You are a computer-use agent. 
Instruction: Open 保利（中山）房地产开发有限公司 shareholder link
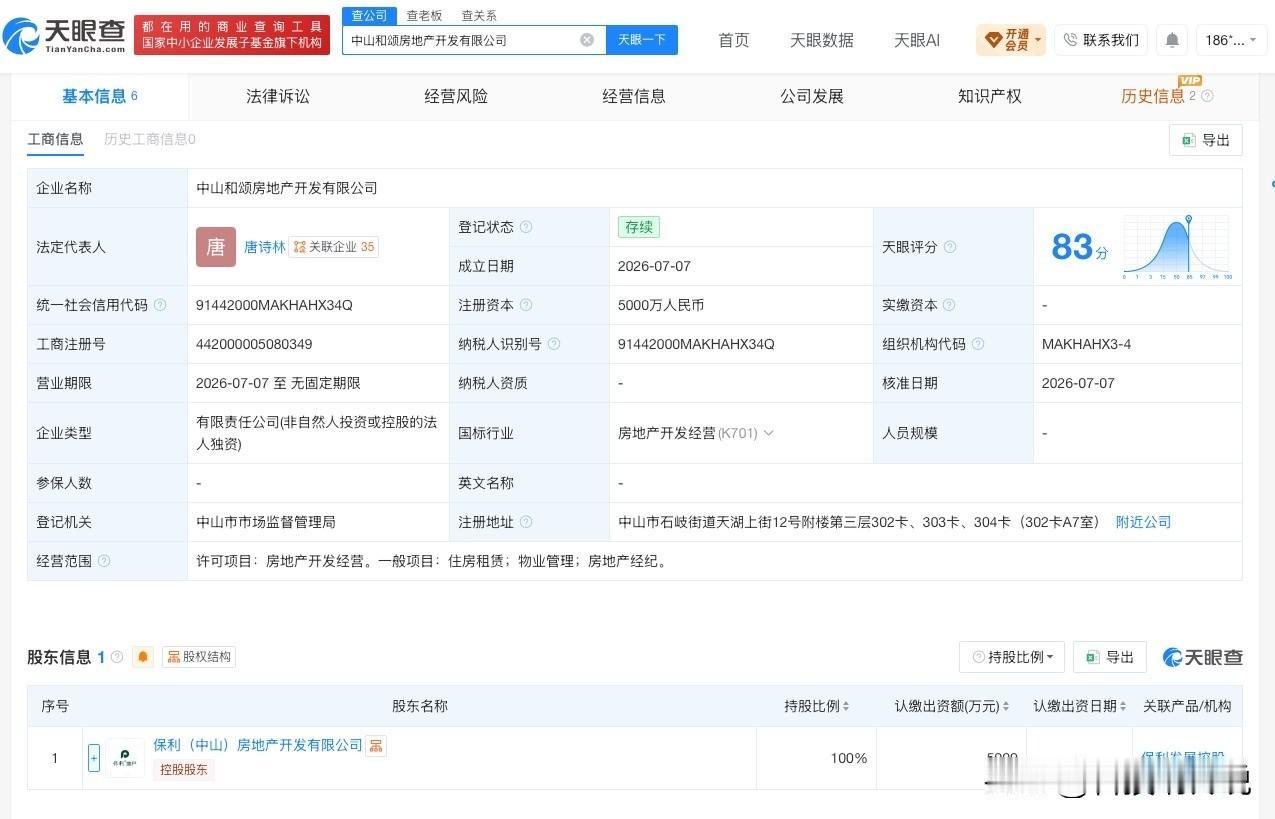258,745
